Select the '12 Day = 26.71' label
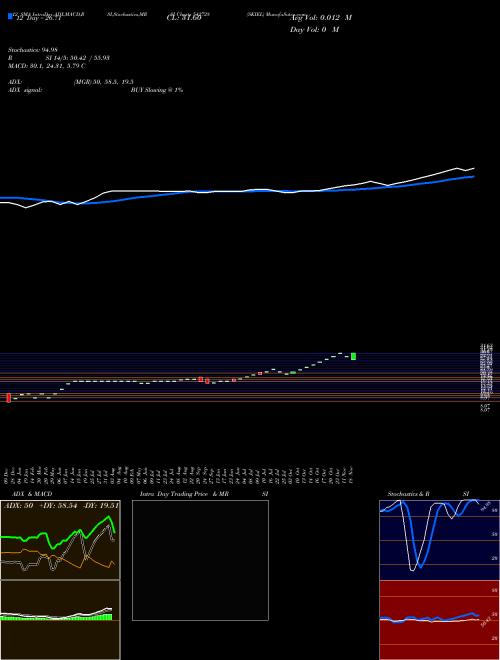The width and height of the screenshot is (500, 660). click(38, 19)
